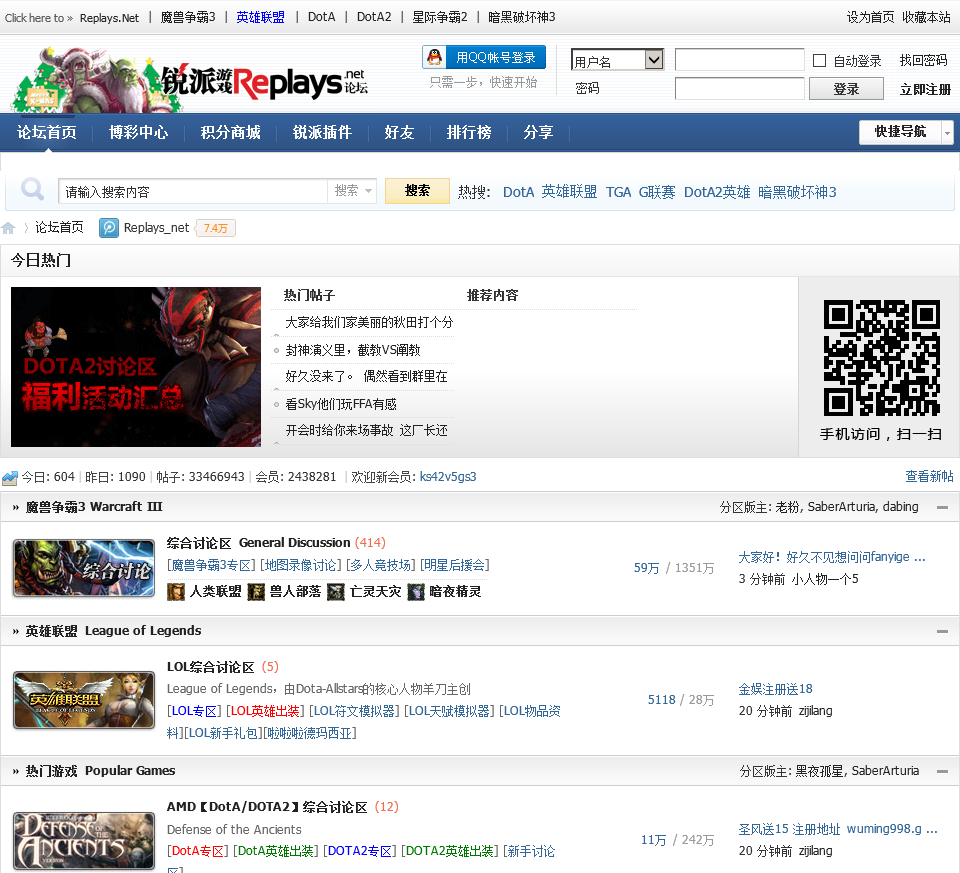This screenshot has width=960, height=873.
Task: Open the DotA2 top bar link
Action: coord(373,17)
